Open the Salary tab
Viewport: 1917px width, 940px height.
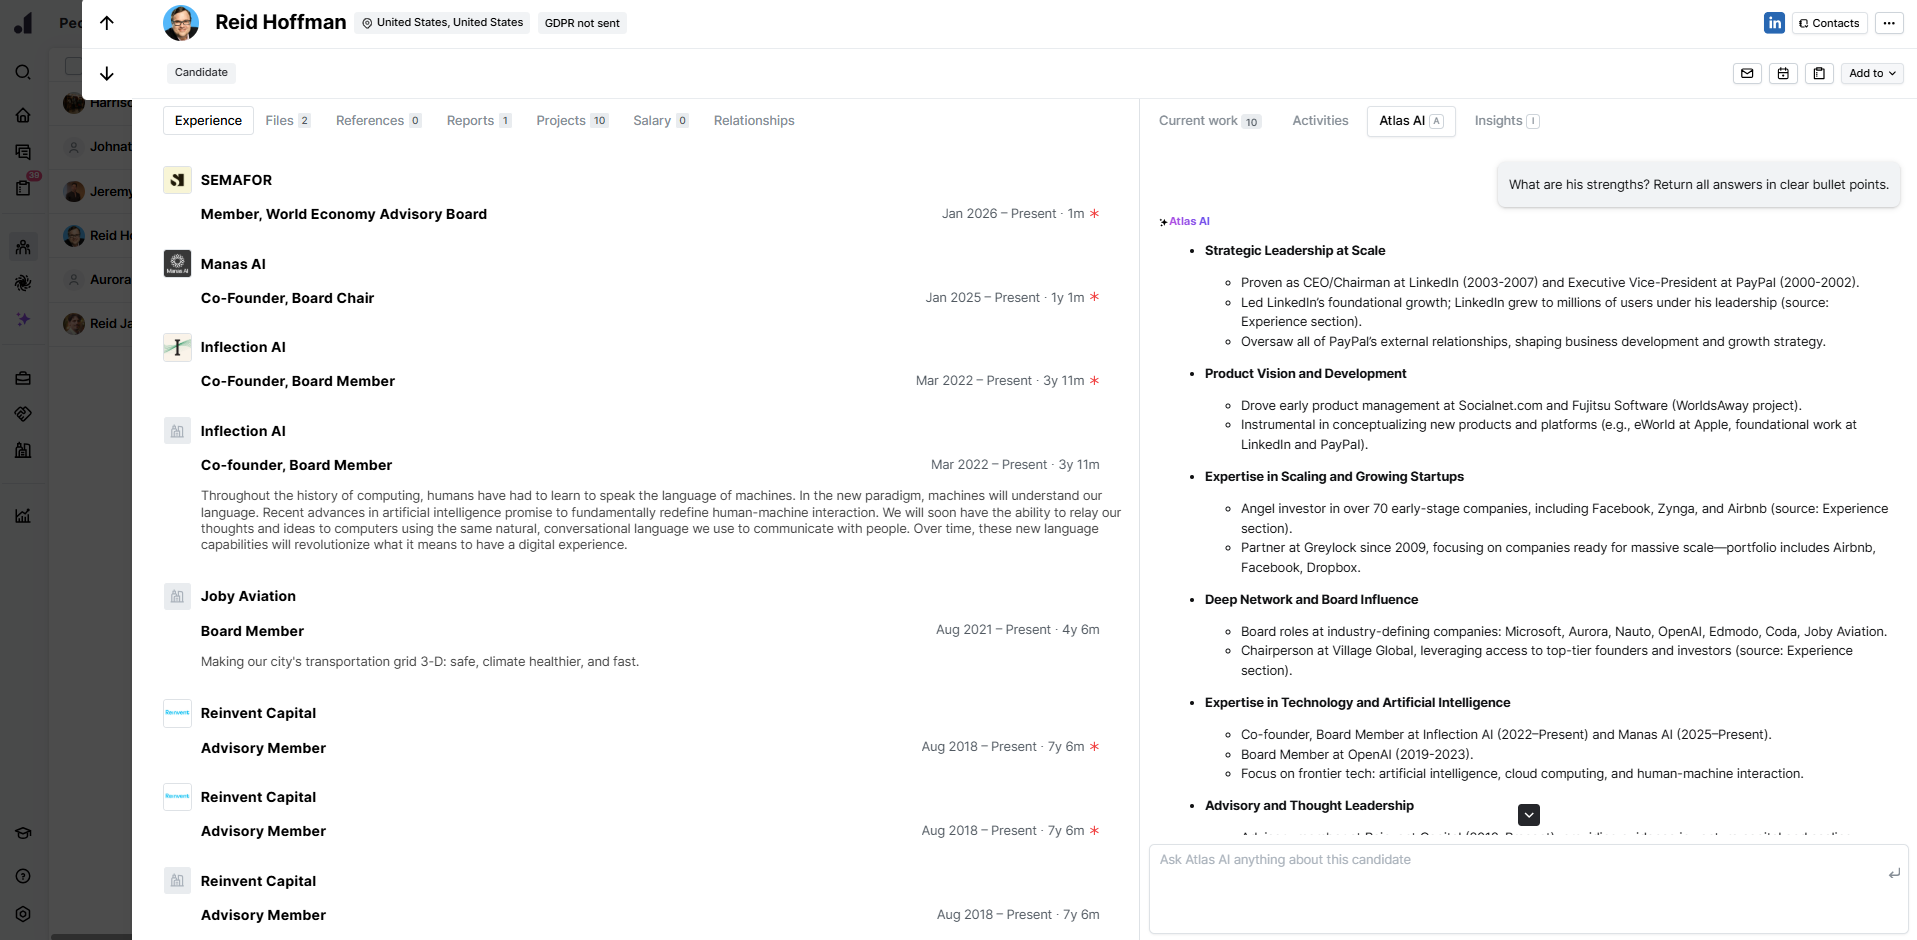[661, 120]
